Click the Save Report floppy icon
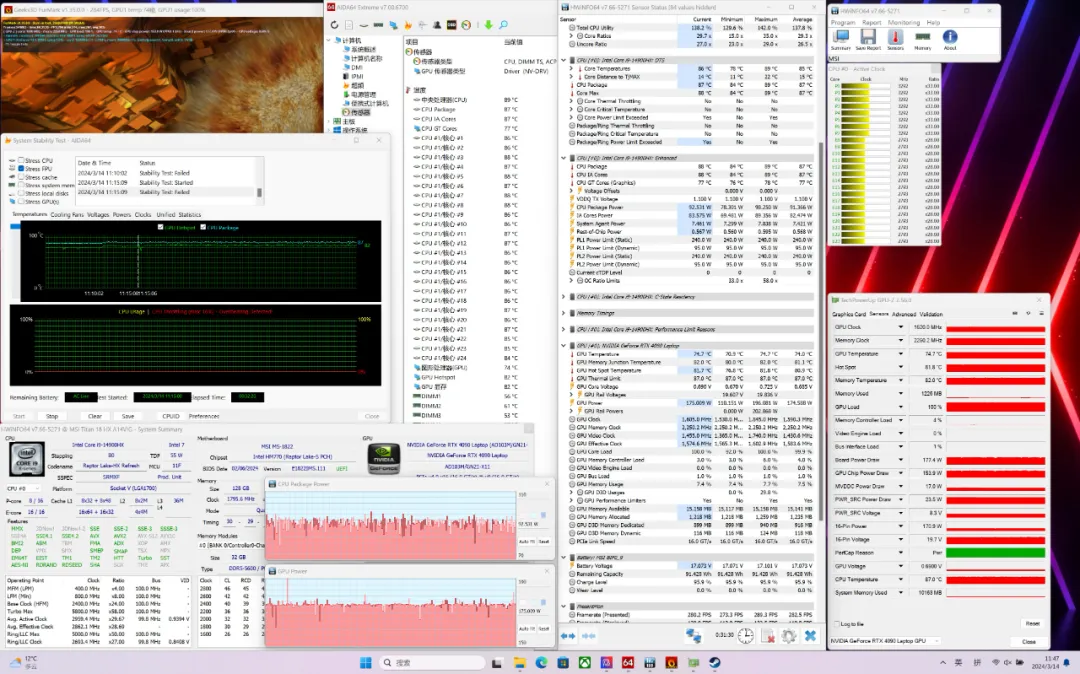This screenshot has width=1080, height=674. (868, 39)
